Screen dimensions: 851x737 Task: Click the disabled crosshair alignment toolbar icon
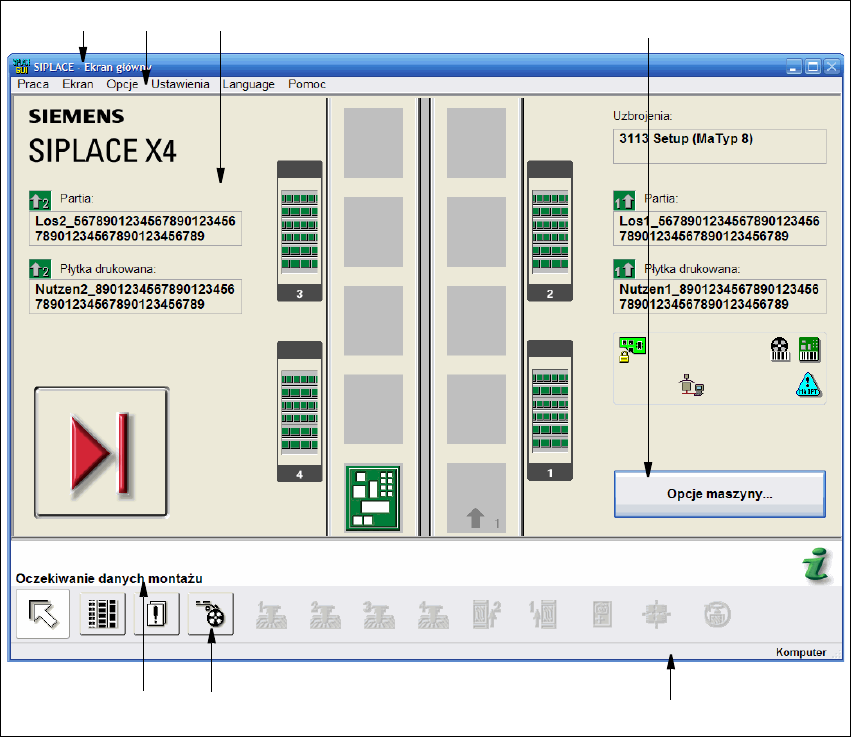click(656, 614)
